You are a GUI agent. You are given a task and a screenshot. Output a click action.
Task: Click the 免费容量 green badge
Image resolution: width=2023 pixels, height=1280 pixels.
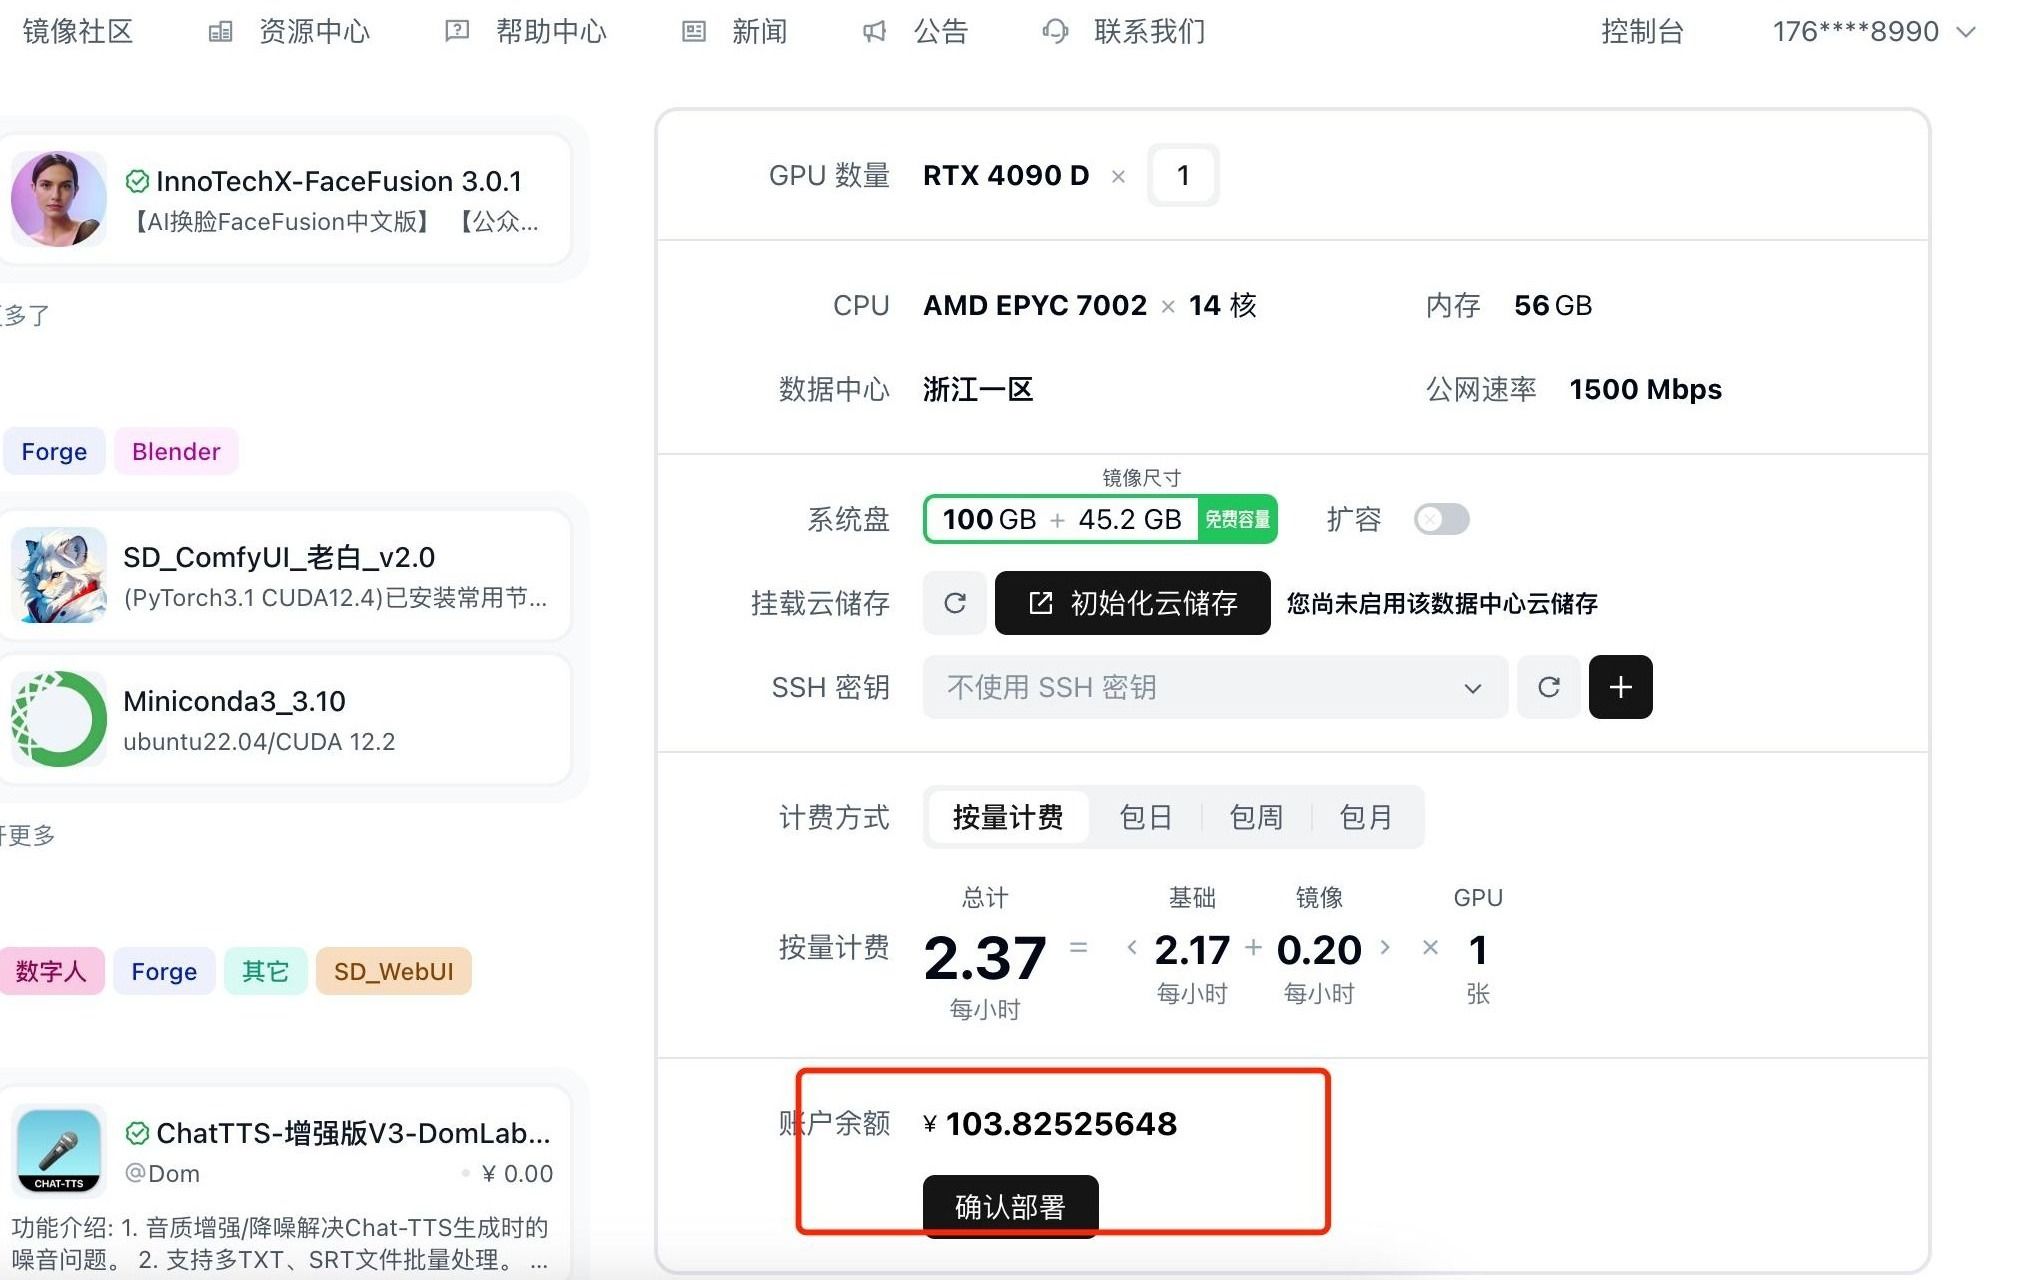coord(1237,519)
